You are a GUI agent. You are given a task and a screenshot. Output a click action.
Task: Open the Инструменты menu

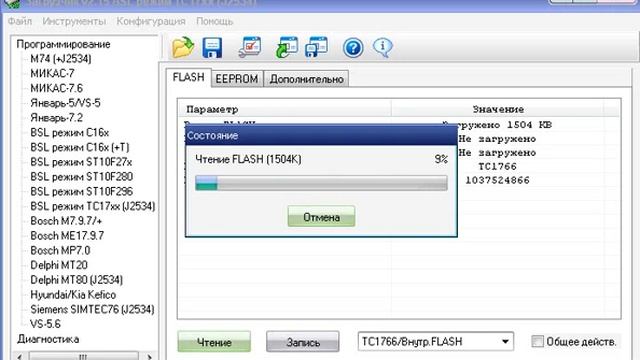coord(74,21)
